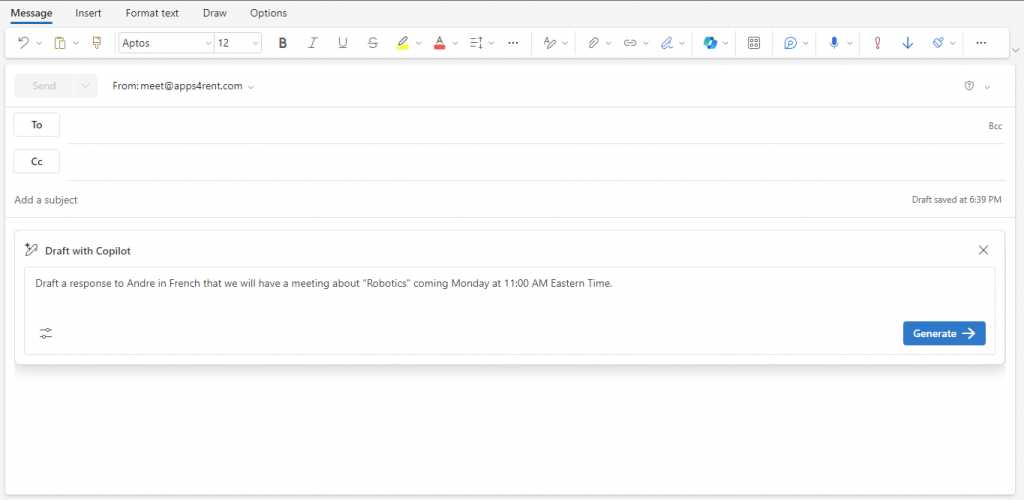This screenshot has height=500, width=1024.
Task: Switch to the Insert tab
Action: tap(88, 13)
